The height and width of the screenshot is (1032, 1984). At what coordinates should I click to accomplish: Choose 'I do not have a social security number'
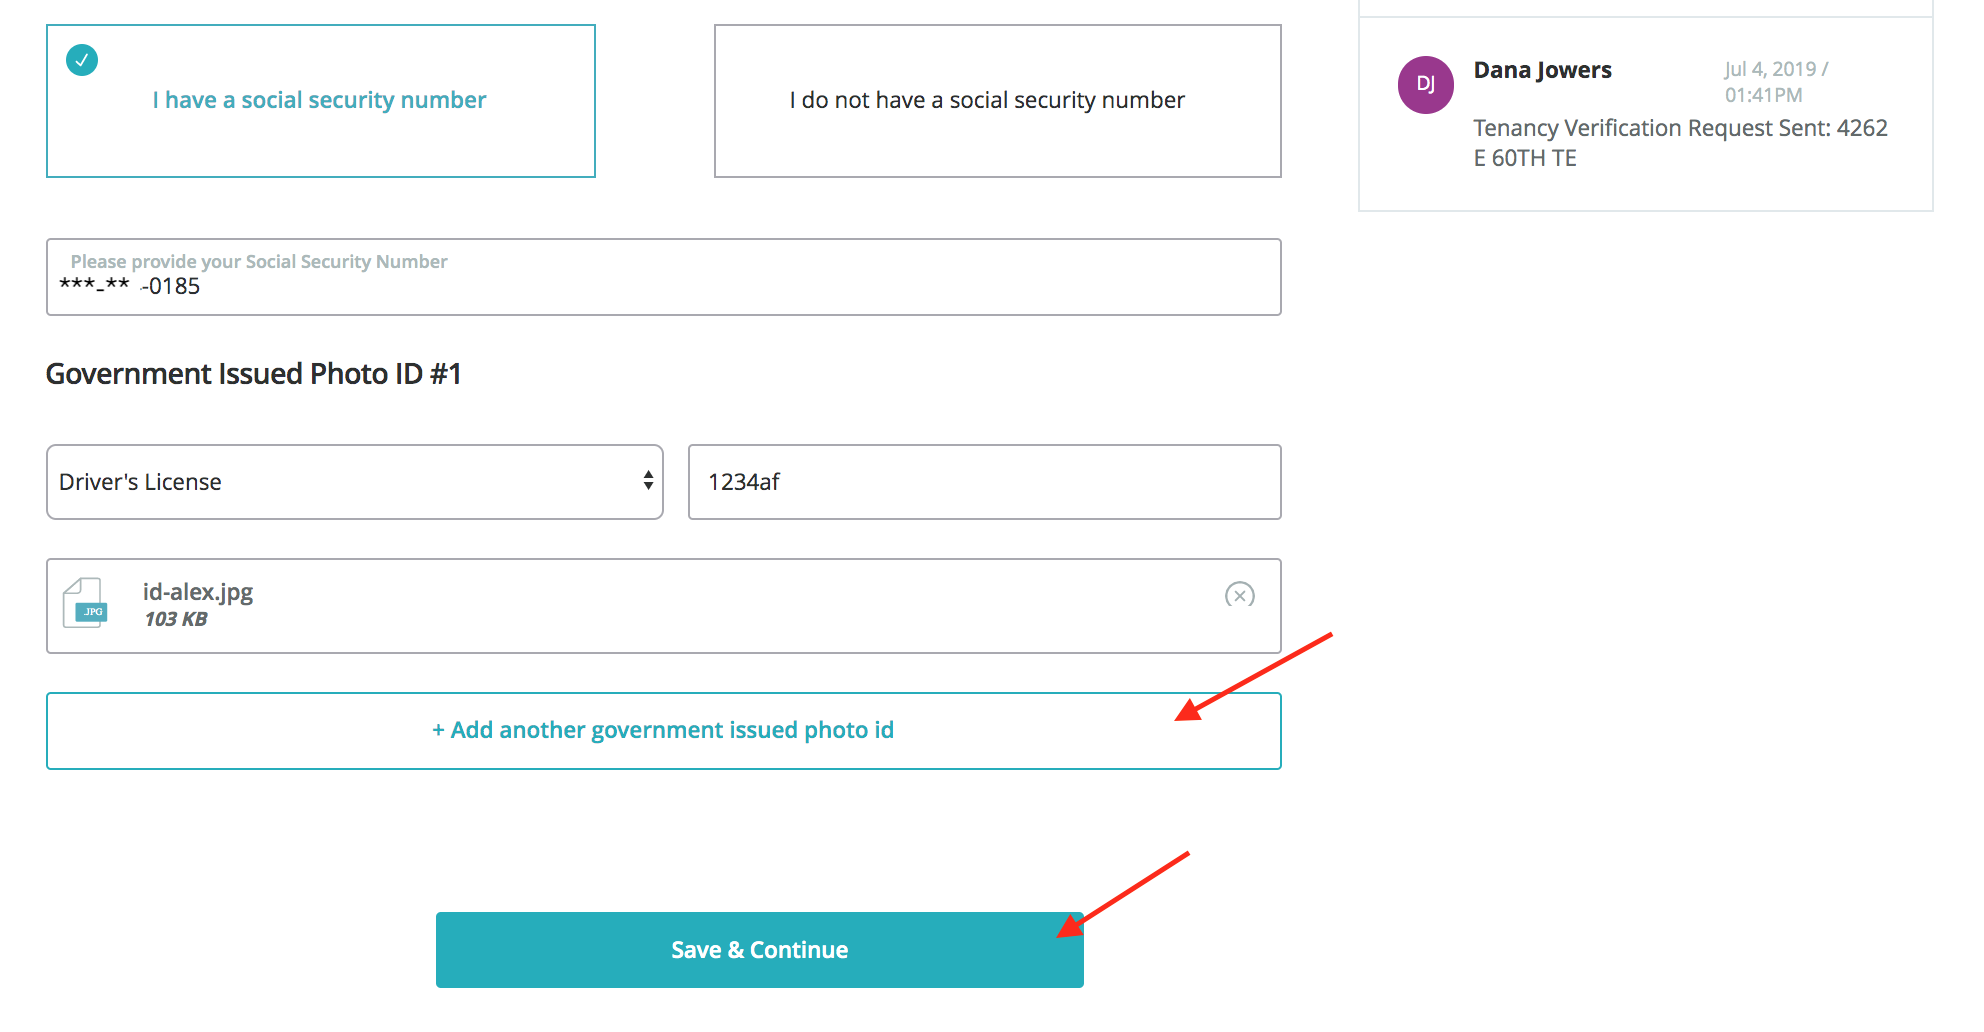pyautogui.click(x=997, y=101)
